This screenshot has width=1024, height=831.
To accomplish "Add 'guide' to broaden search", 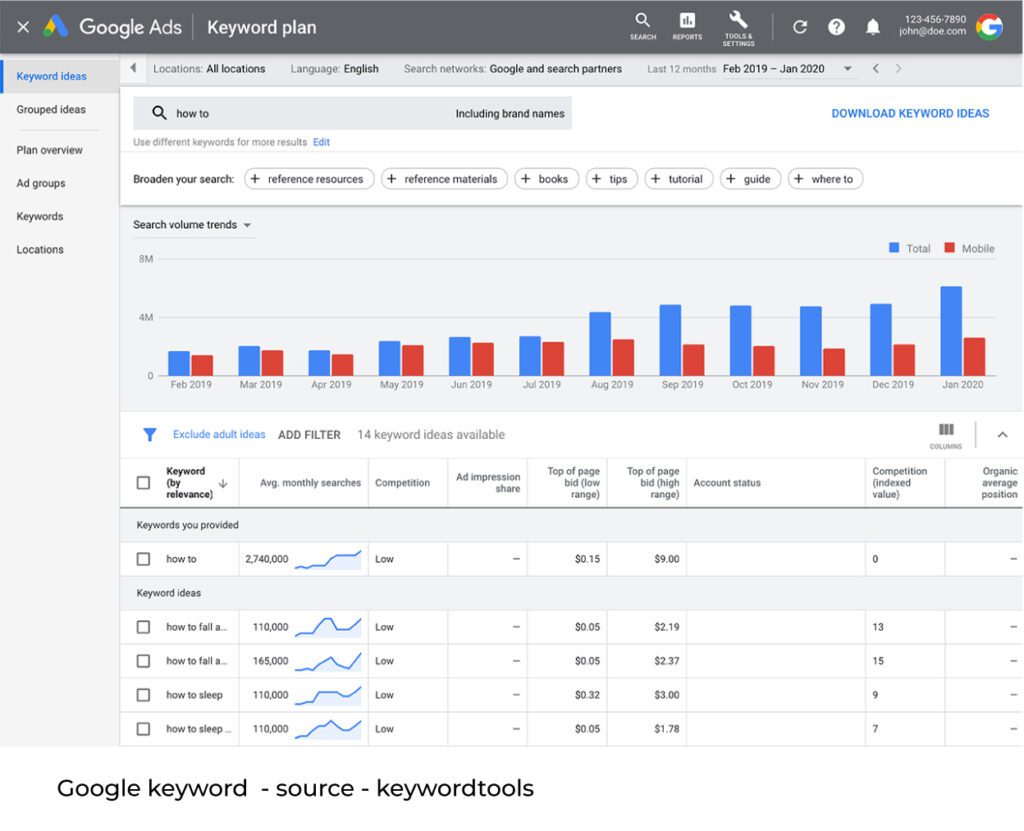I will coord(750,179).
